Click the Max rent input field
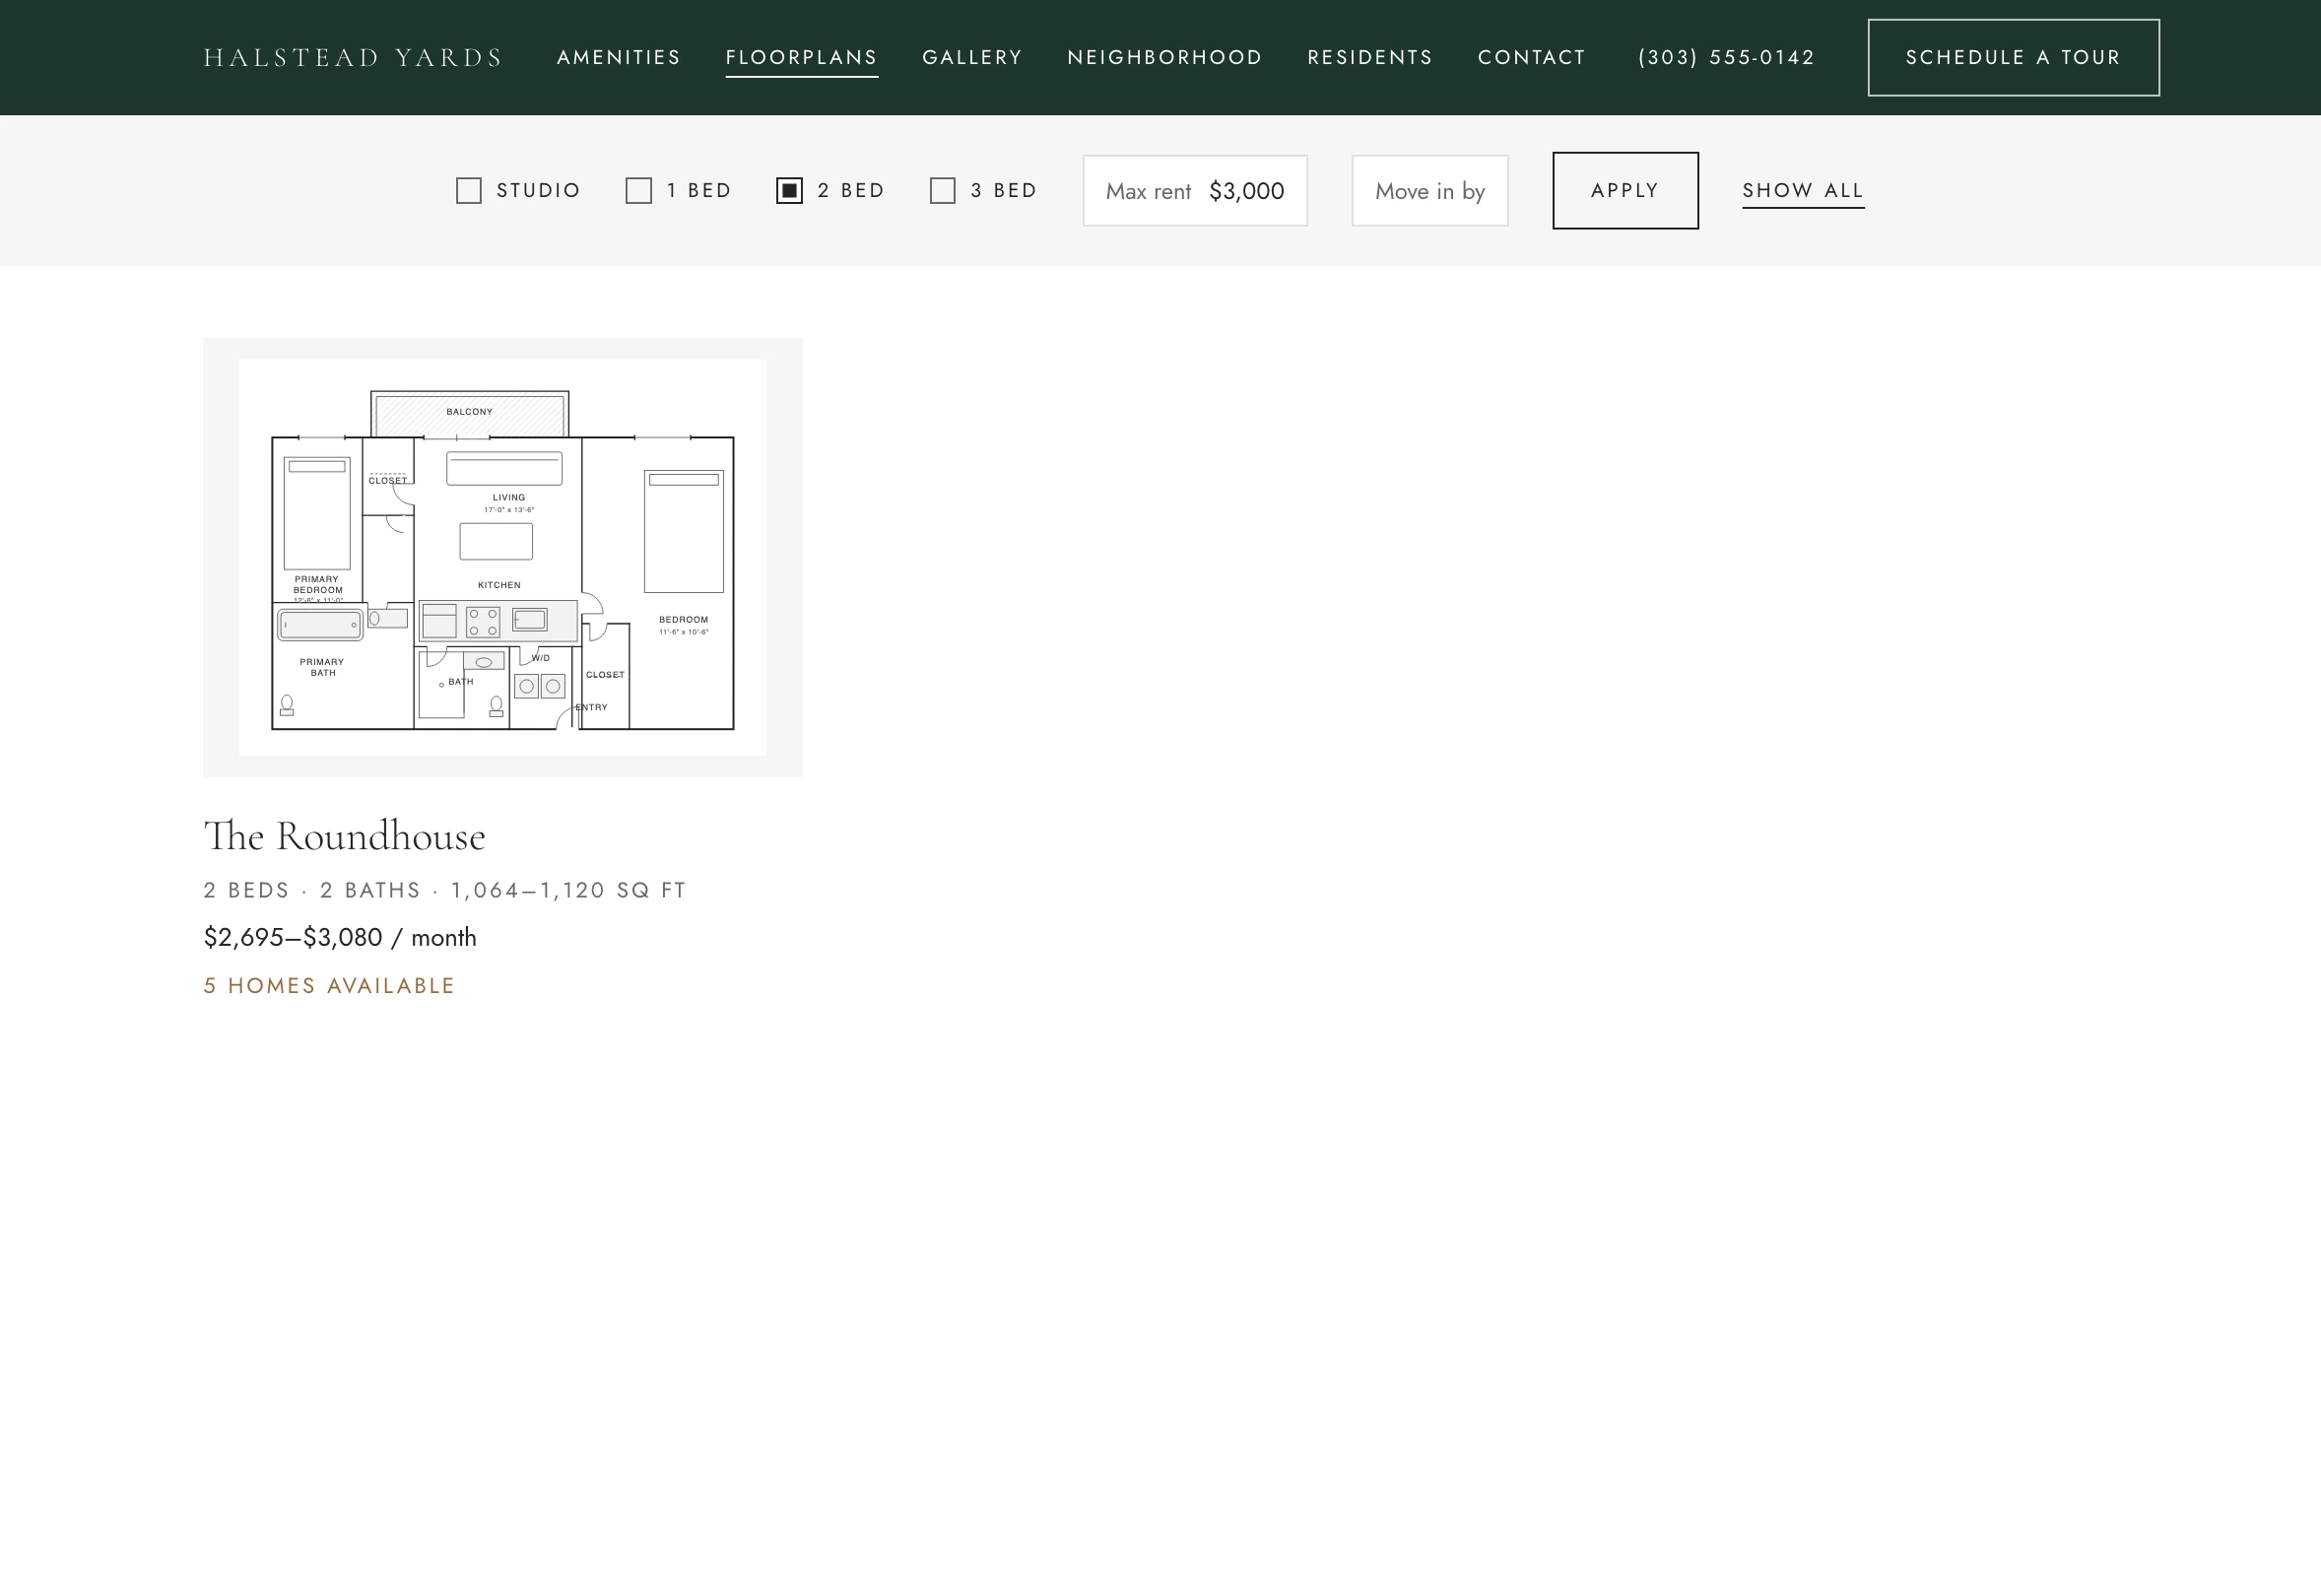The height and width of the screenshot is (1596, 2321). pyautogui.click(x=1195, y=190)
